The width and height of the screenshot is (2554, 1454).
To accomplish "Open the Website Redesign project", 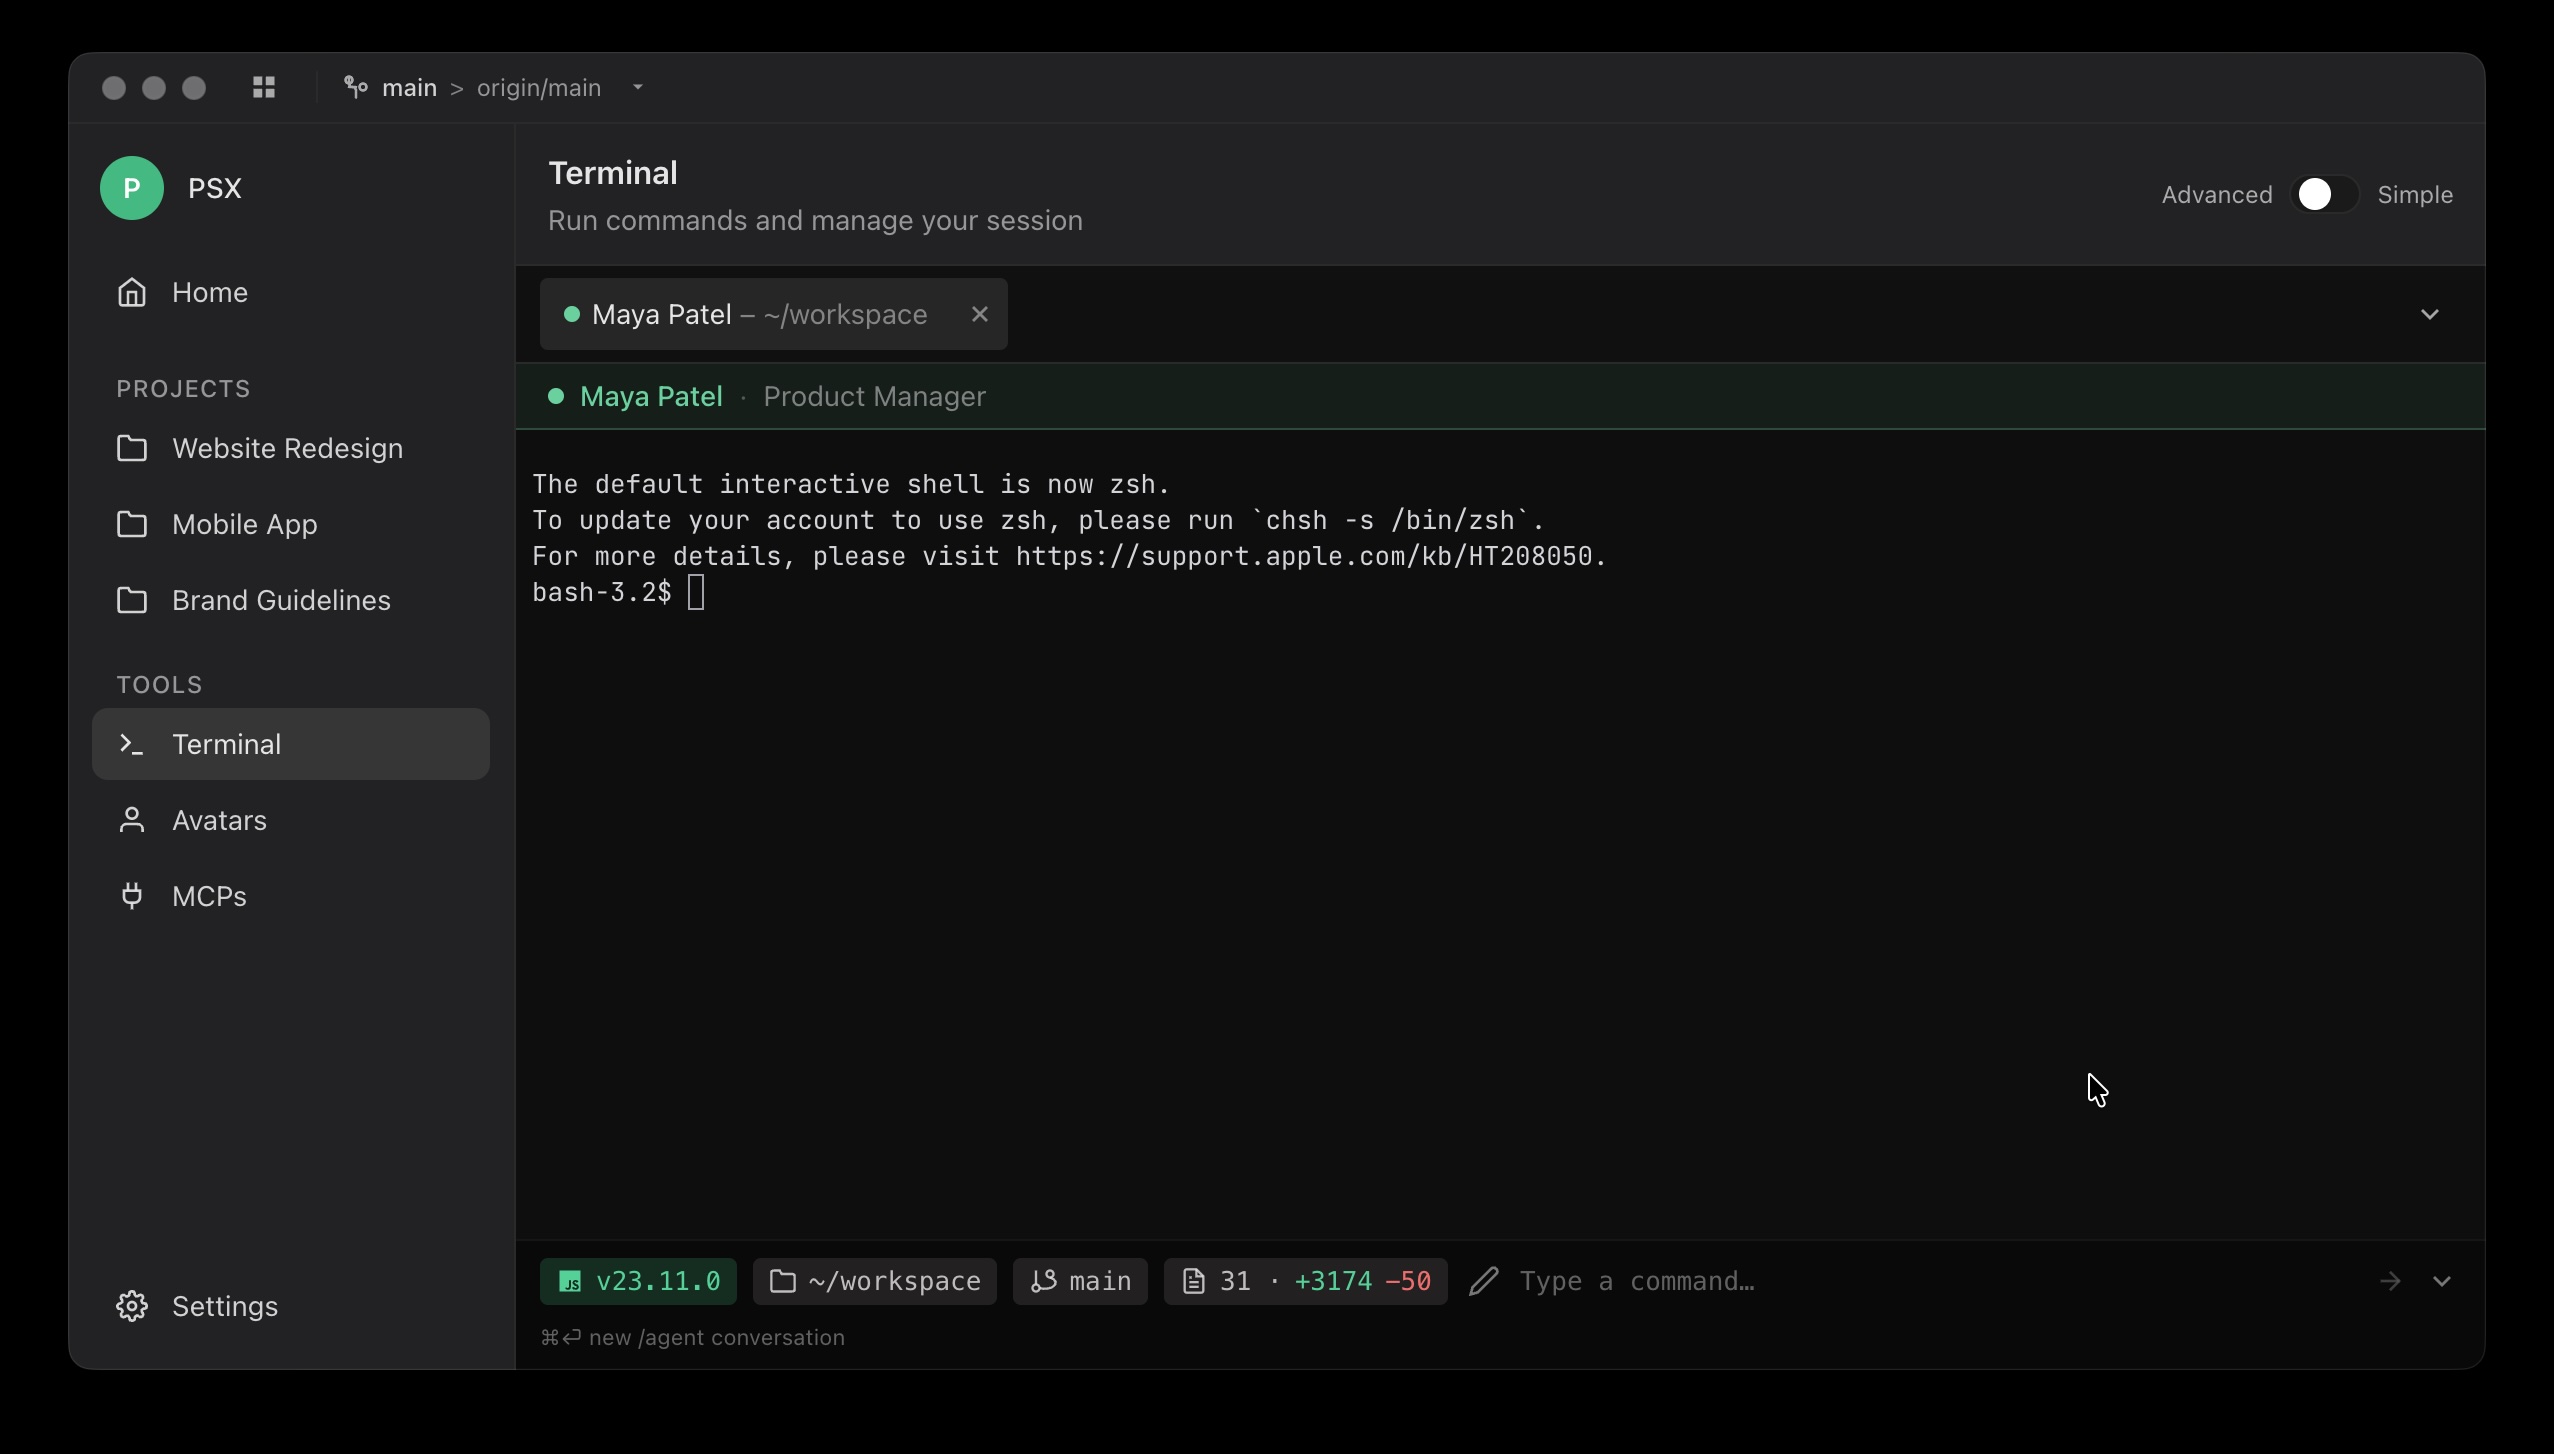I will (x=287, y=448).
